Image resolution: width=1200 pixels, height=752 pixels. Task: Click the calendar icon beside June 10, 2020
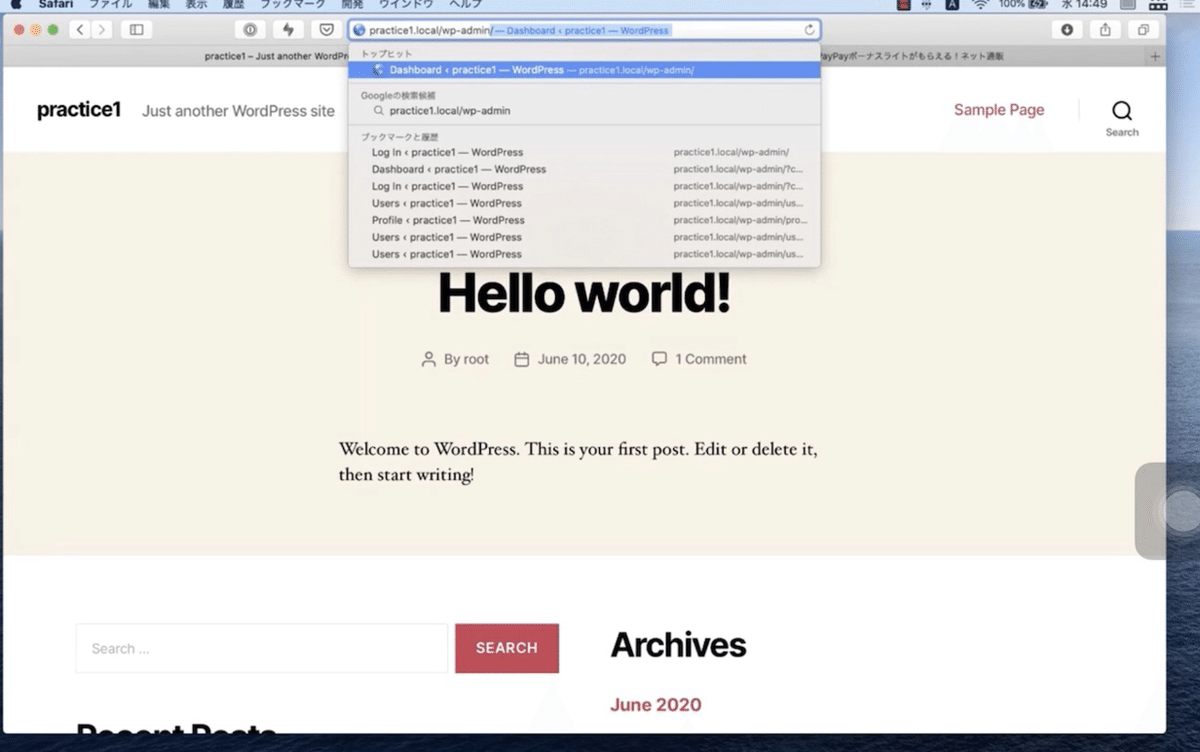point(522,359)
